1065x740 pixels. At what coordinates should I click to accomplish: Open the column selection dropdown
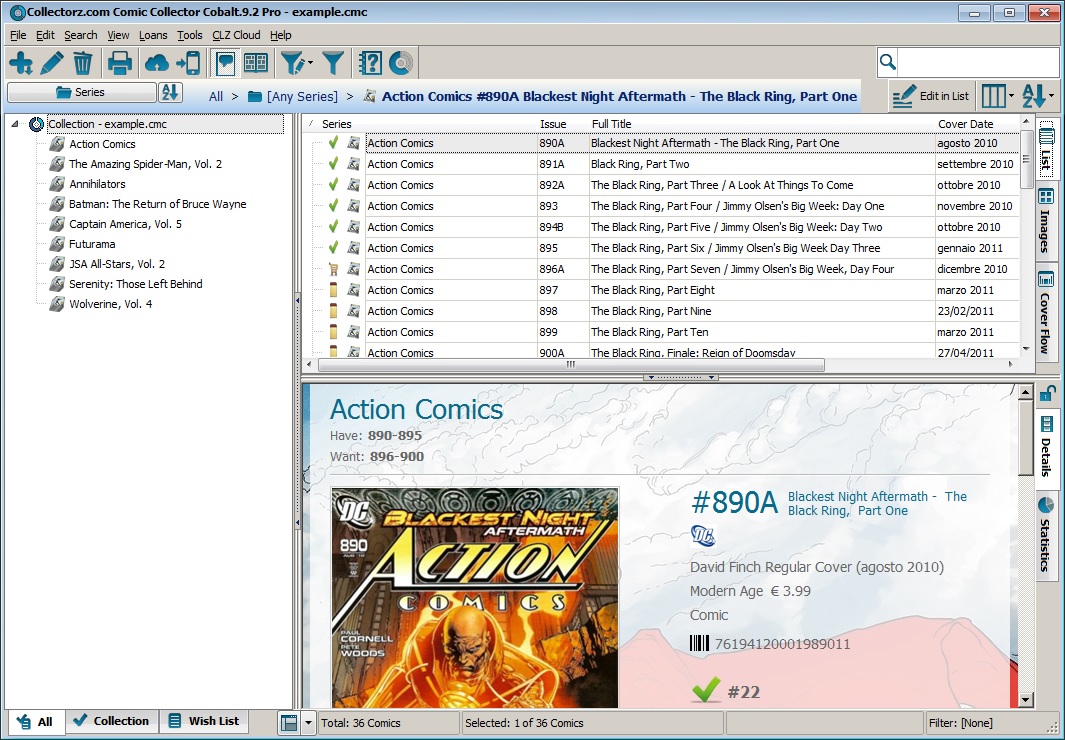997,96
